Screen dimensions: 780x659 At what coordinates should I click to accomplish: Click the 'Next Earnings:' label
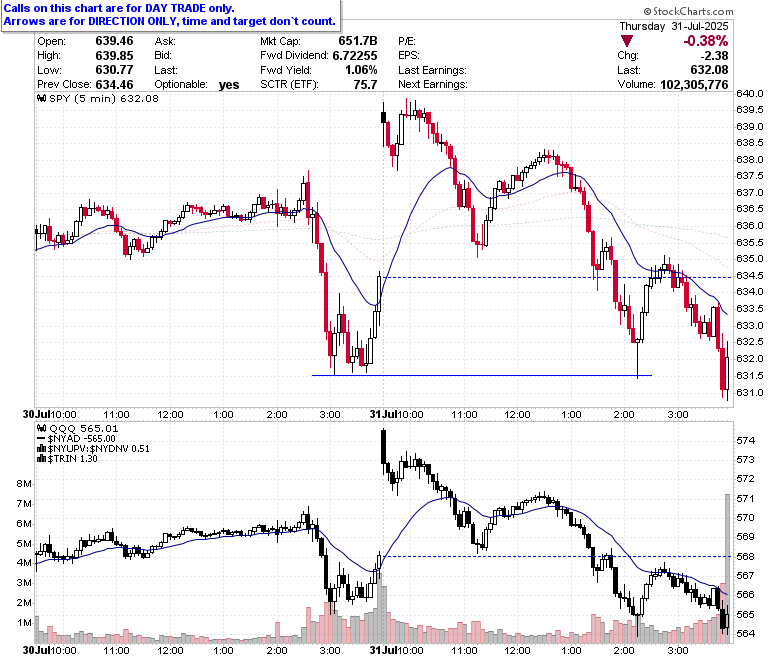(x=433, y=85)
